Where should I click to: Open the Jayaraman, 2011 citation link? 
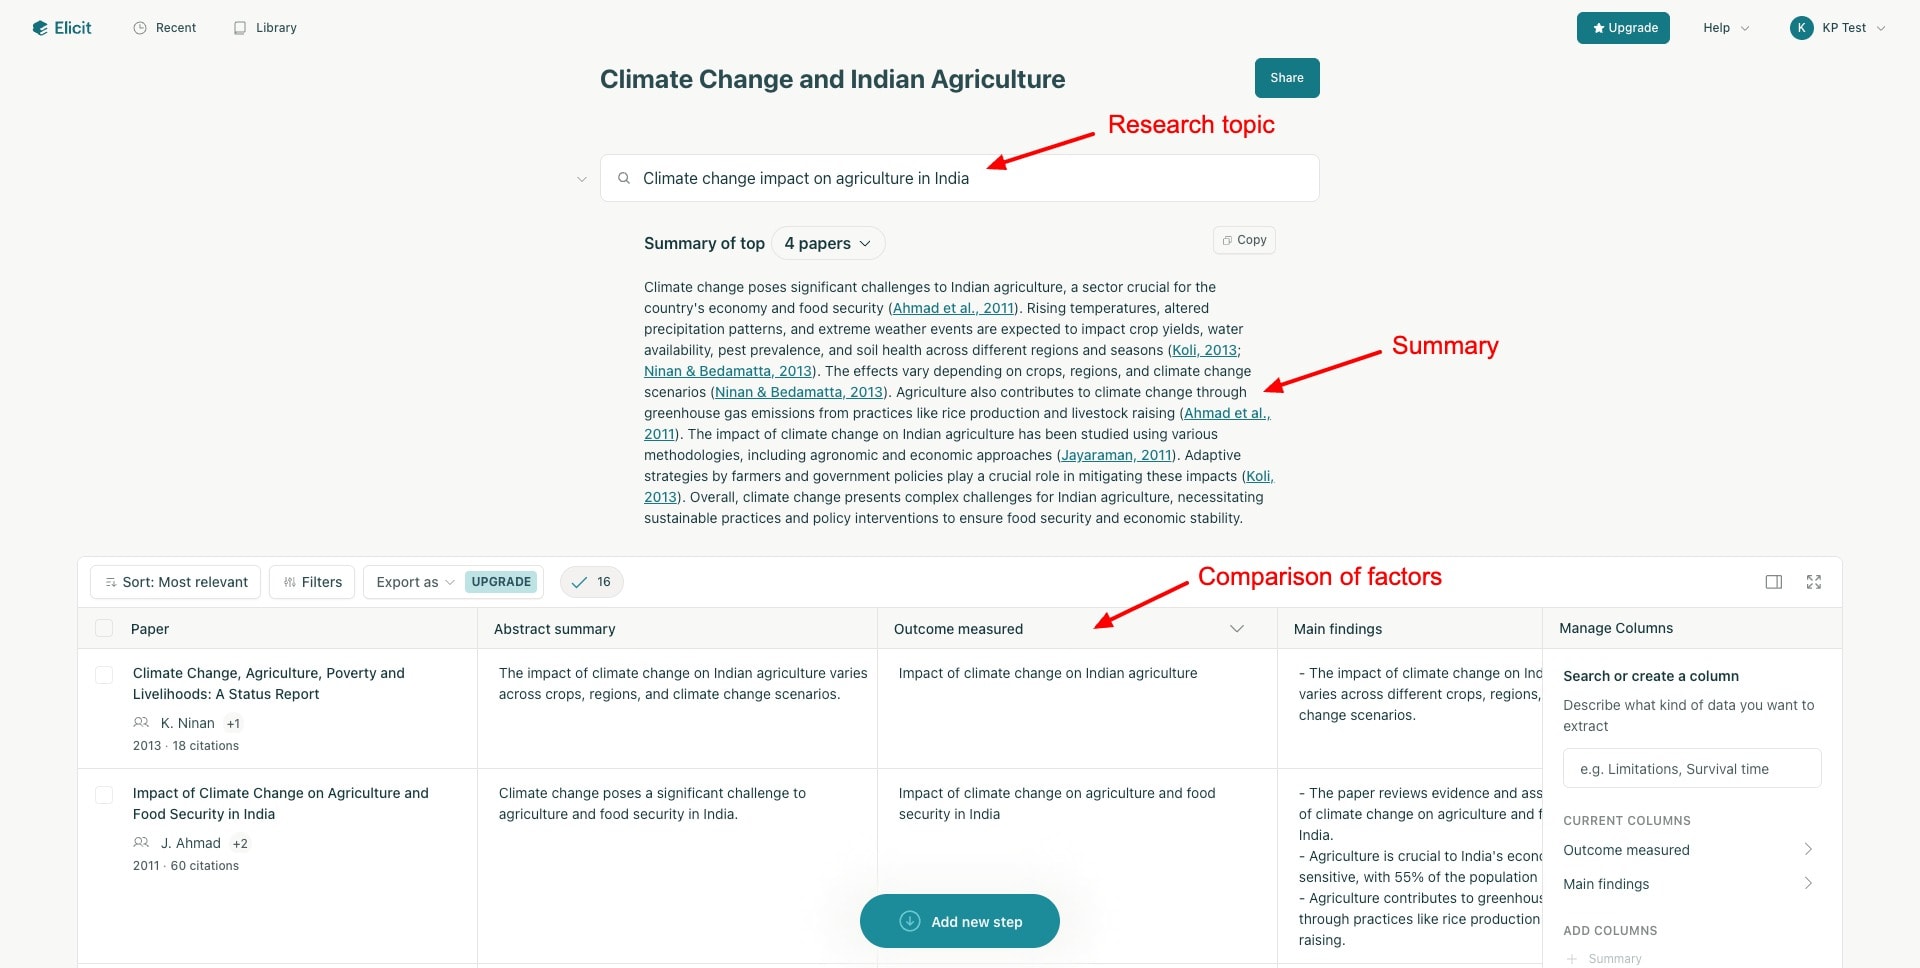1116,455
